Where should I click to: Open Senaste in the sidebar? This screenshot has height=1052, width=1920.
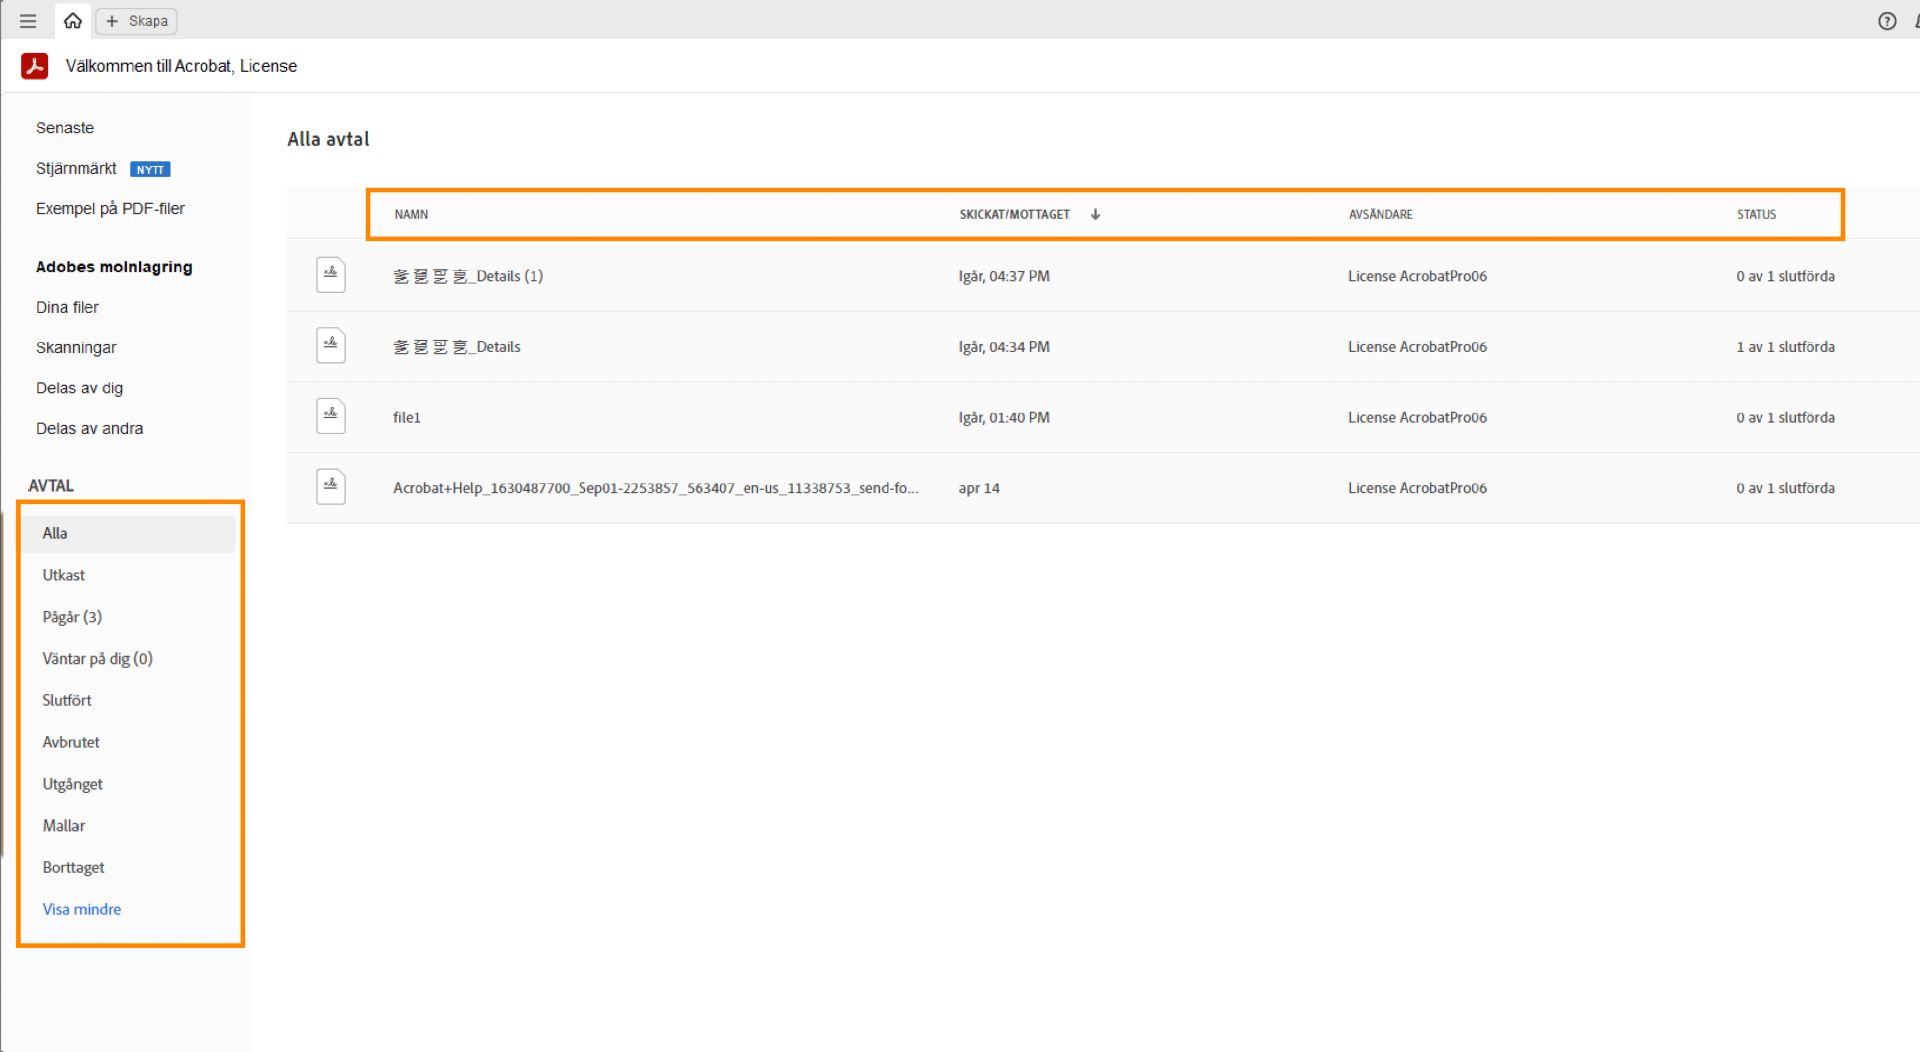pyautogui.click(x=65, y=128)
